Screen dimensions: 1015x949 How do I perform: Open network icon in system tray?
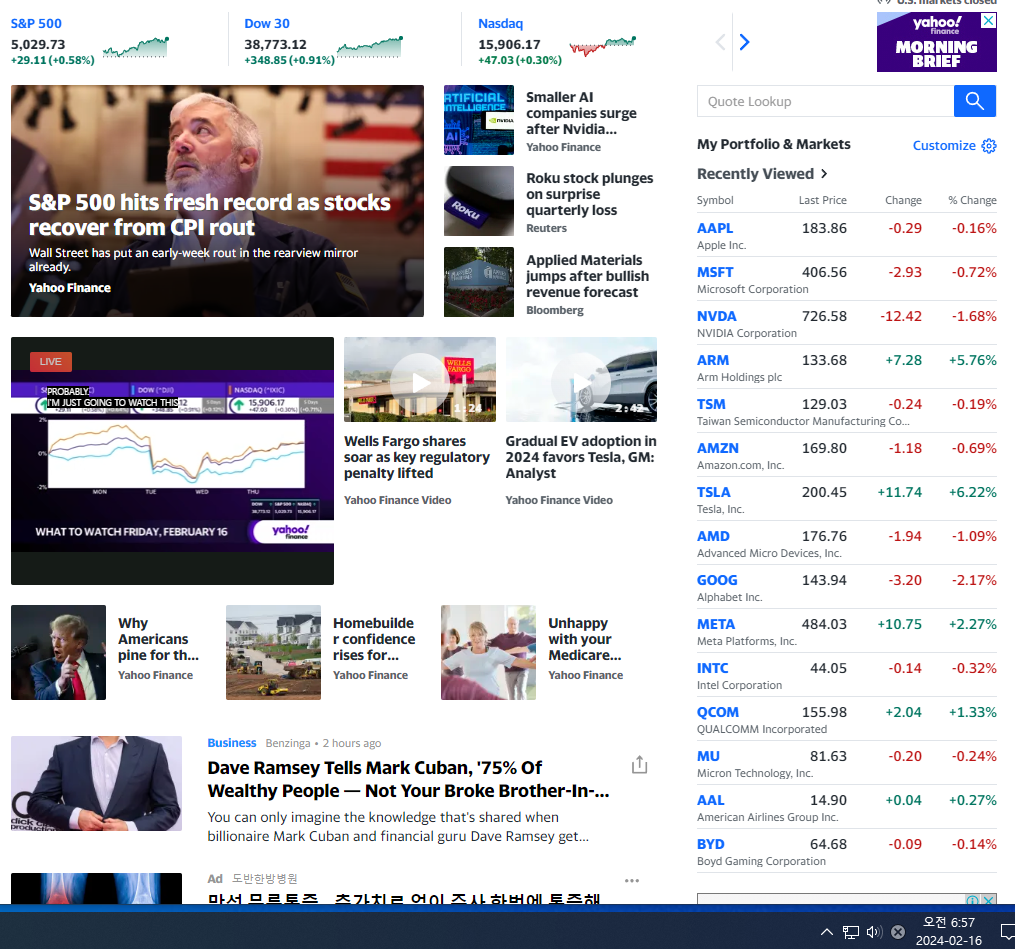pyautogui.click(x=851, y=932)
